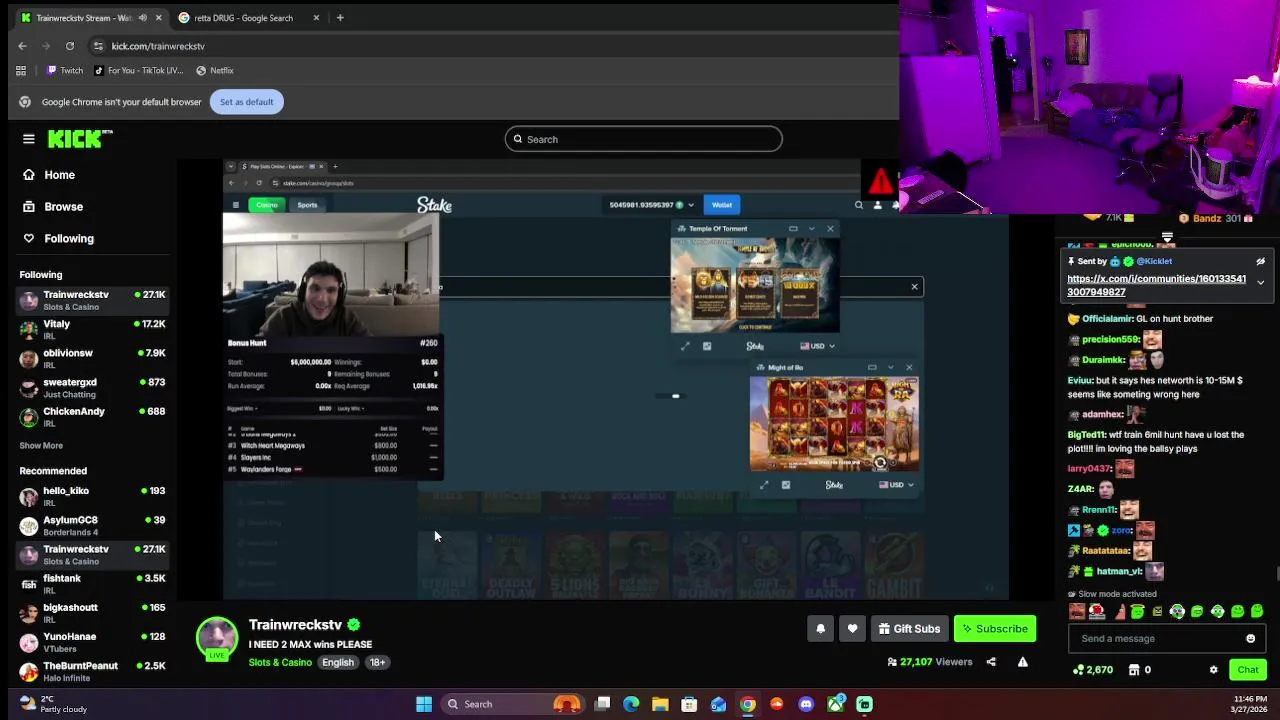Open ChickenAndy channel in Following list
The height and width of the screenshot is (720, 1280).
point(93,417)
